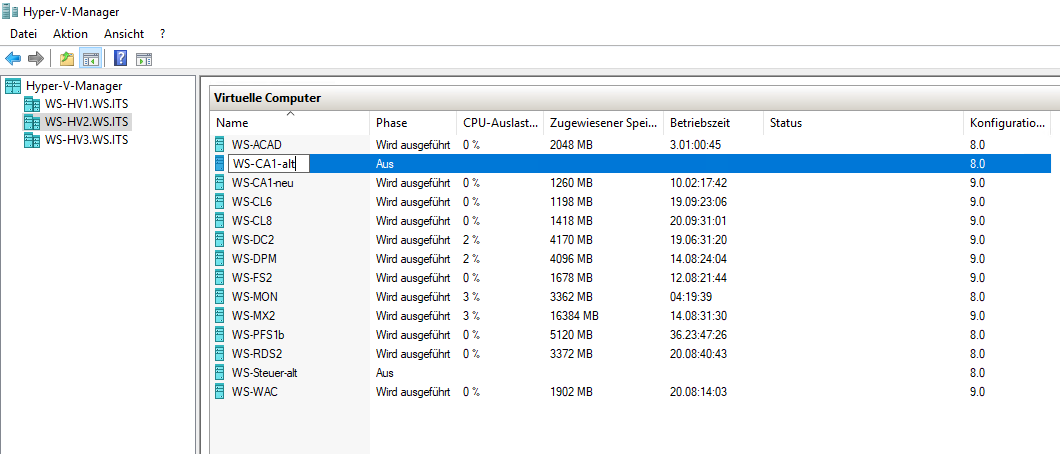Click the VM icon of WS-DC2
1060x454 pixels.
pos(219,239)
